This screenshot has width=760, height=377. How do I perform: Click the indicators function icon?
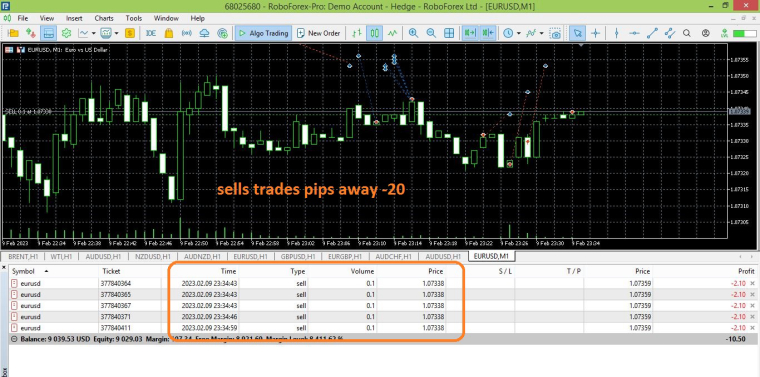tap(531, 33)
